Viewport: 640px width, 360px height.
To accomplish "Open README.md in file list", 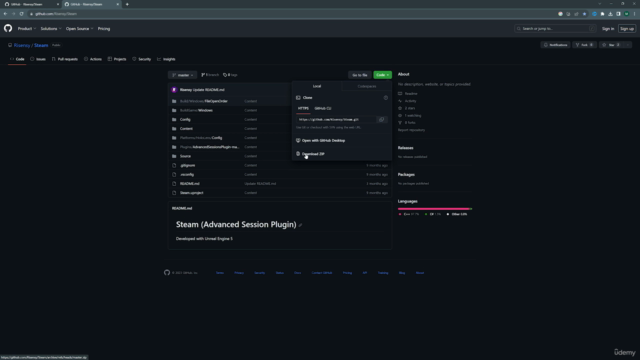I will [x=190, y=184].
